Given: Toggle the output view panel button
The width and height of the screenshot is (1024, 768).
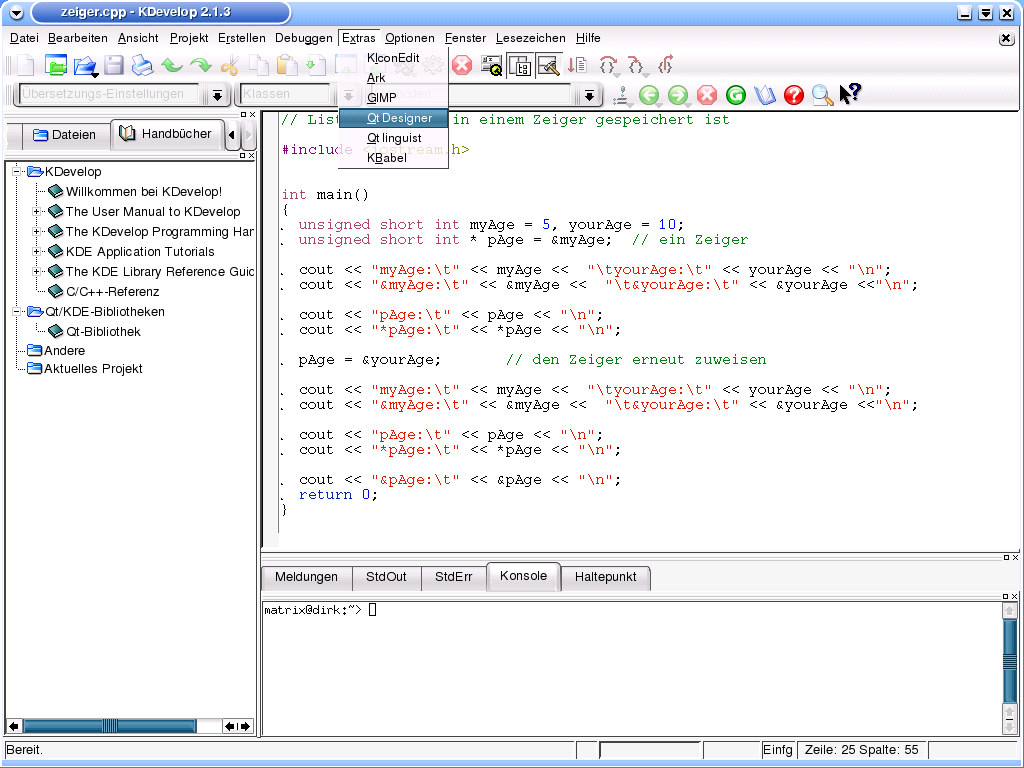Looking at the screenshot, I should pos(548,66).
